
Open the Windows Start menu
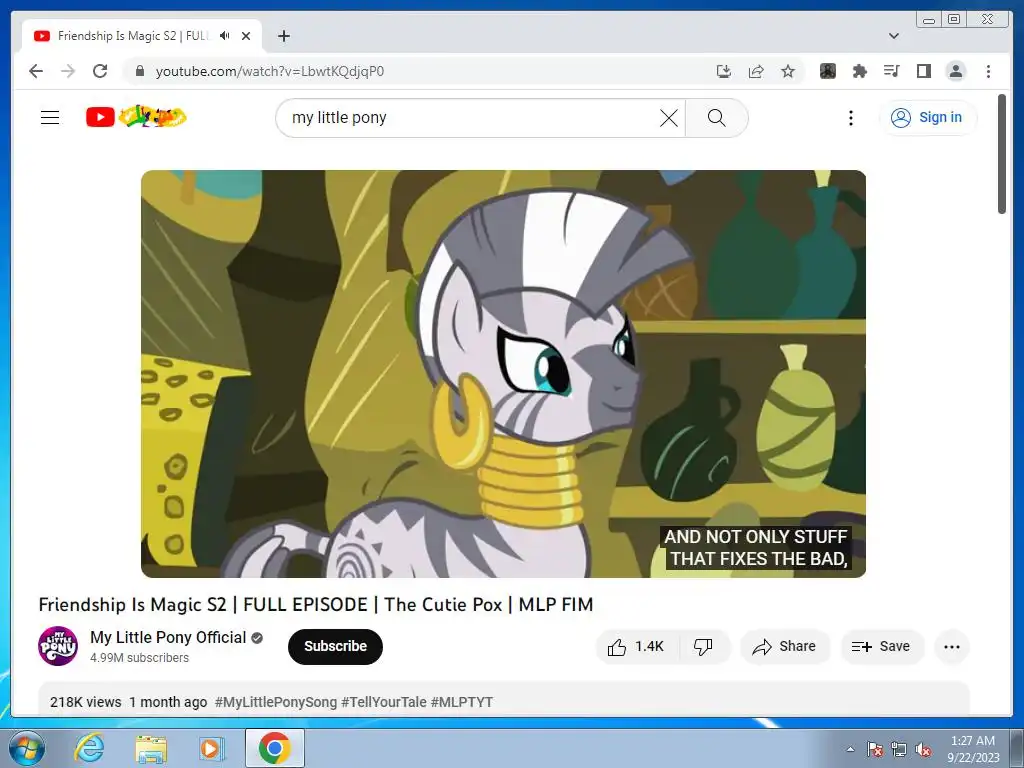[26, 748]
